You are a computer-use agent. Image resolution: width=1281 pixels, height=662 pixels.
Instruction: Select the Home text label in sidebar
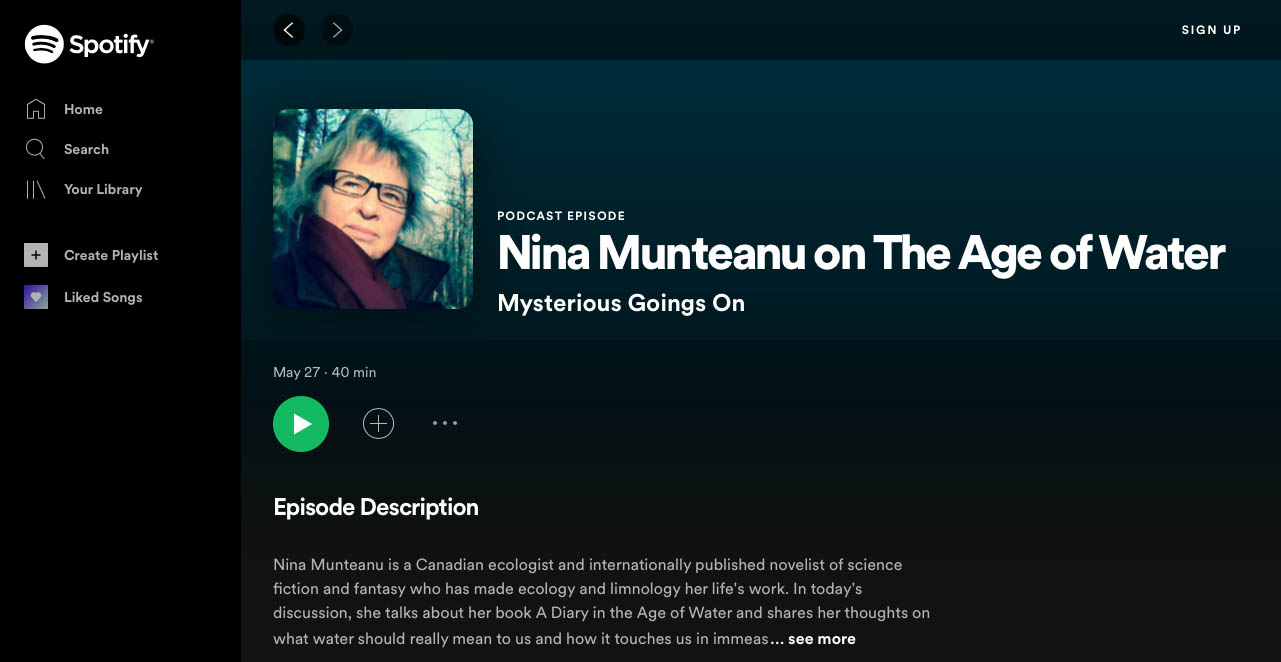(83, 109)
